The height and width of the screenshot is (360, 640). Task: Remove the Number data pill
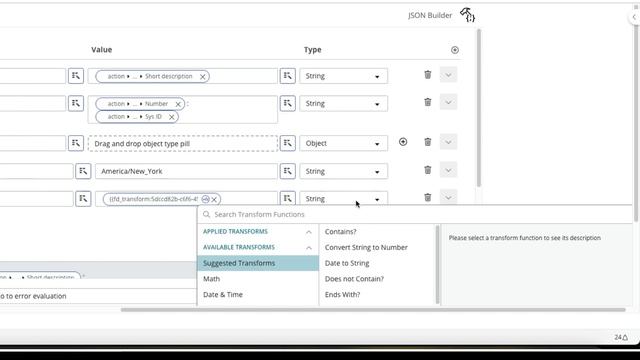pos(178,104)
